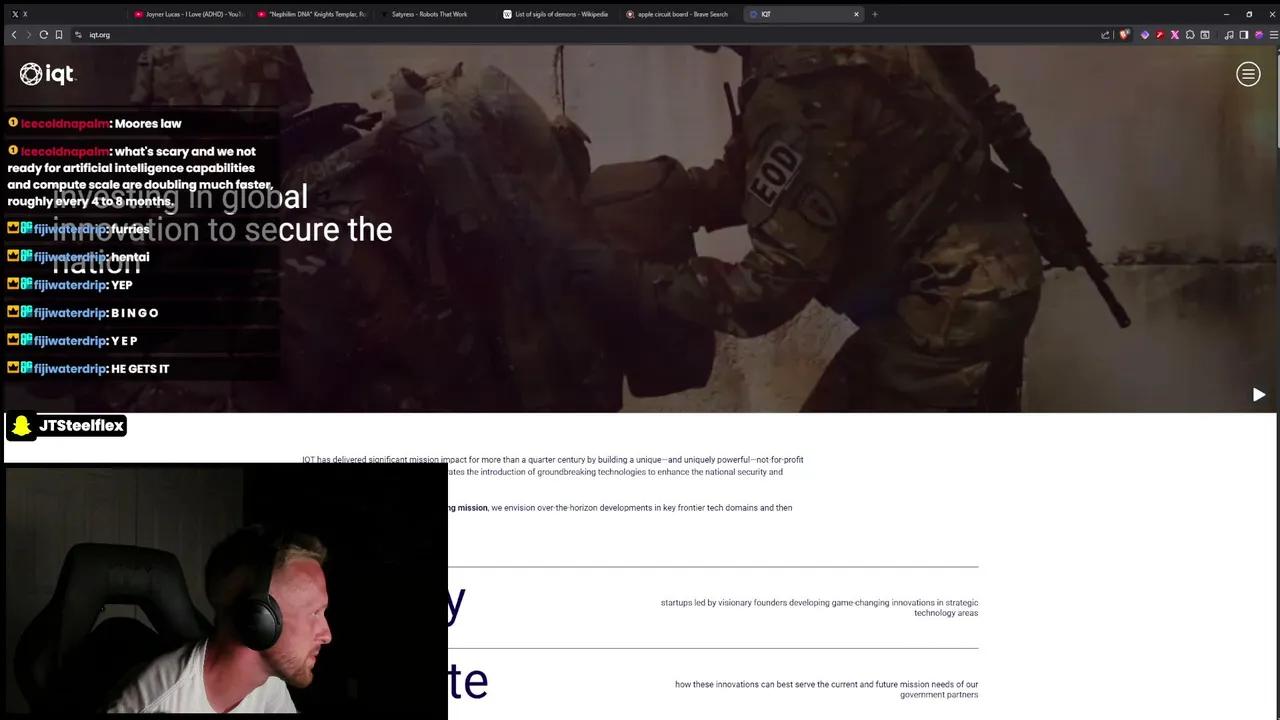The image size is (1280, 720).
Task: Open the IQT site circular menu button
Action: click(x=1248, y=74)
